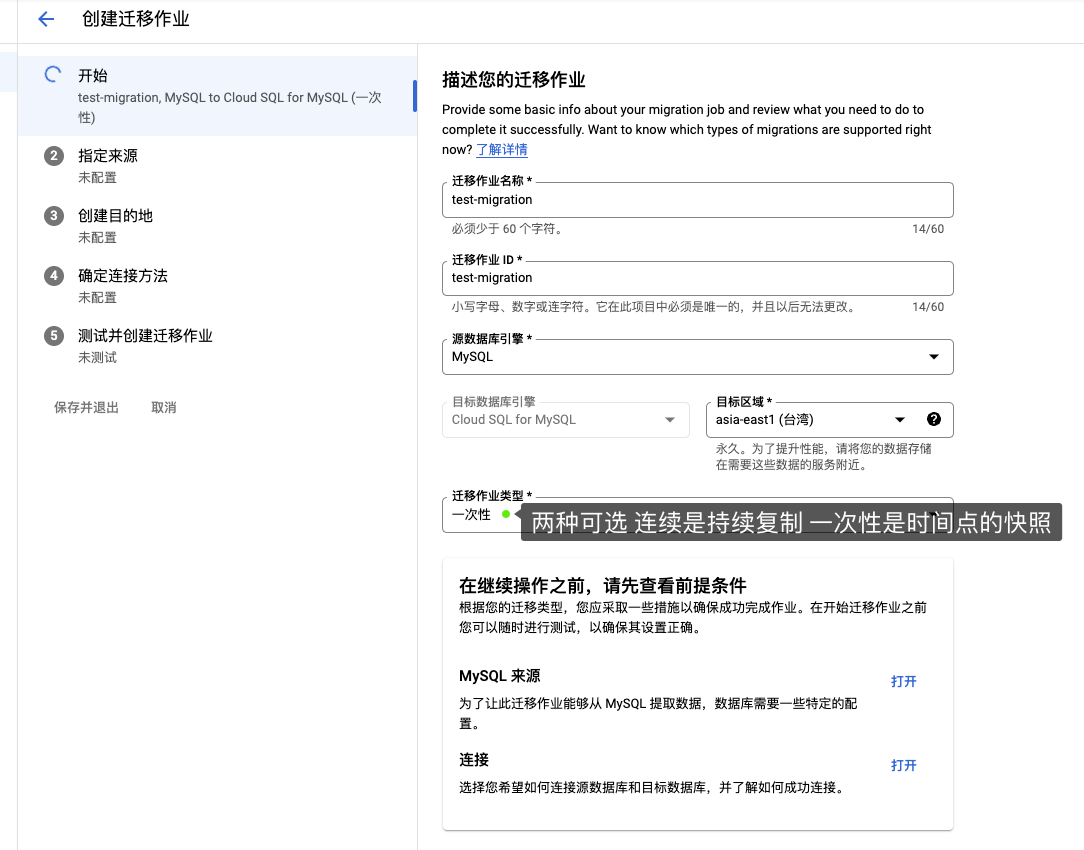The height and width of the screenshot is (850, 1084).
Task: Click the back arrow icon
Action: pyautogui.click(x=46, y=19)
